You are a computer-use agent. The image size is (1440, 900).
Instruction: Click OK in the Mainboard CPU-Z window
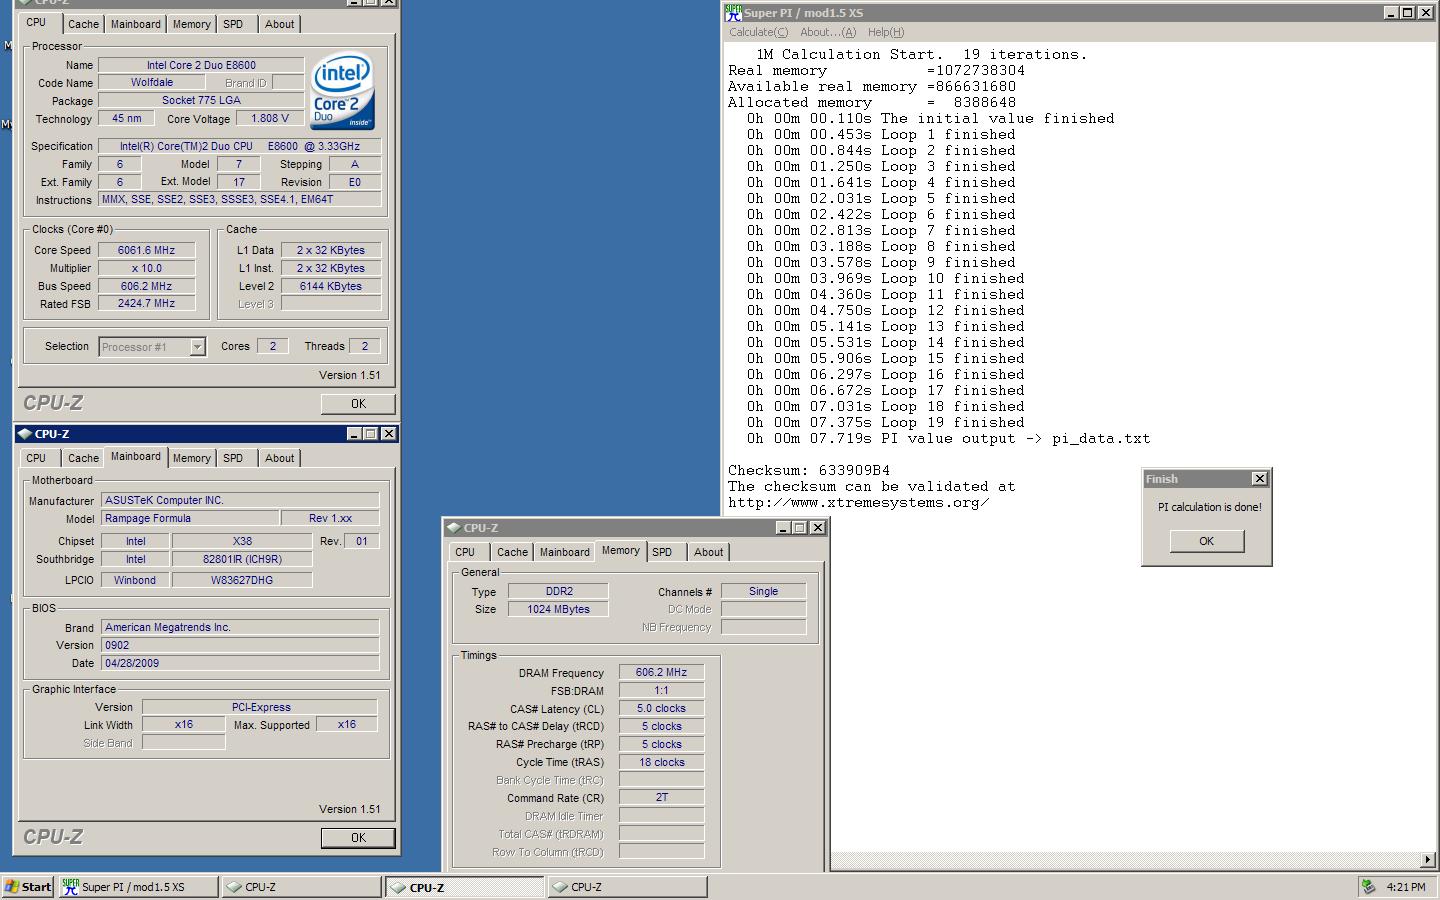358,838
